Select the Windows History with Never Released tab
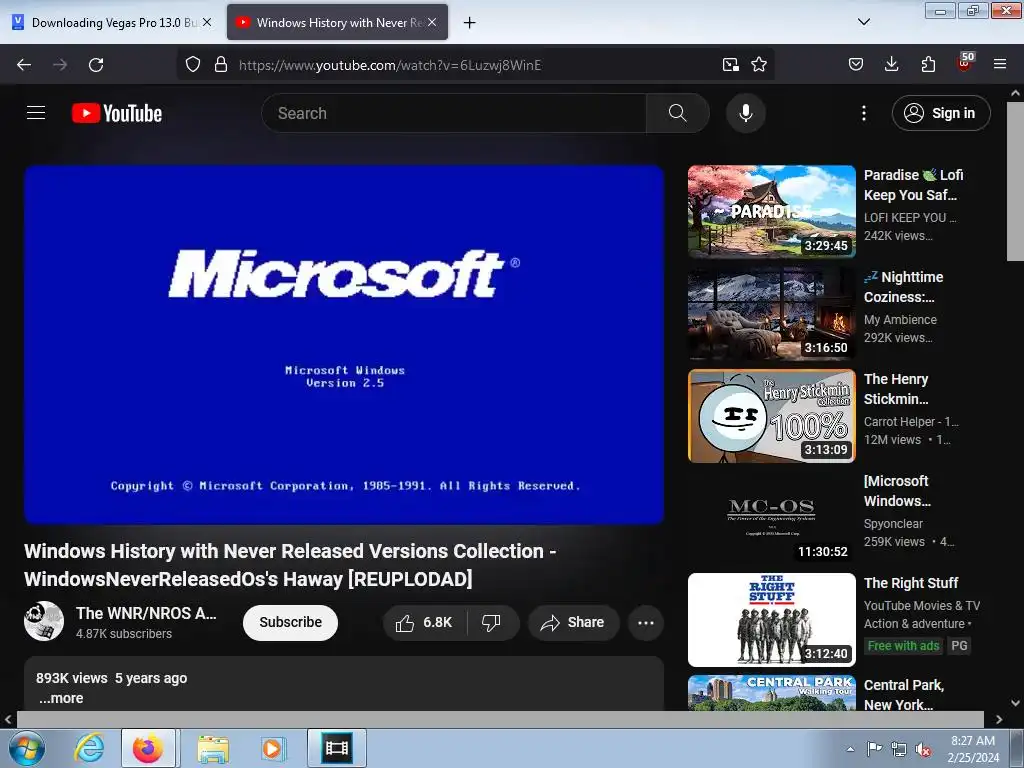 (x=337, y=22)
